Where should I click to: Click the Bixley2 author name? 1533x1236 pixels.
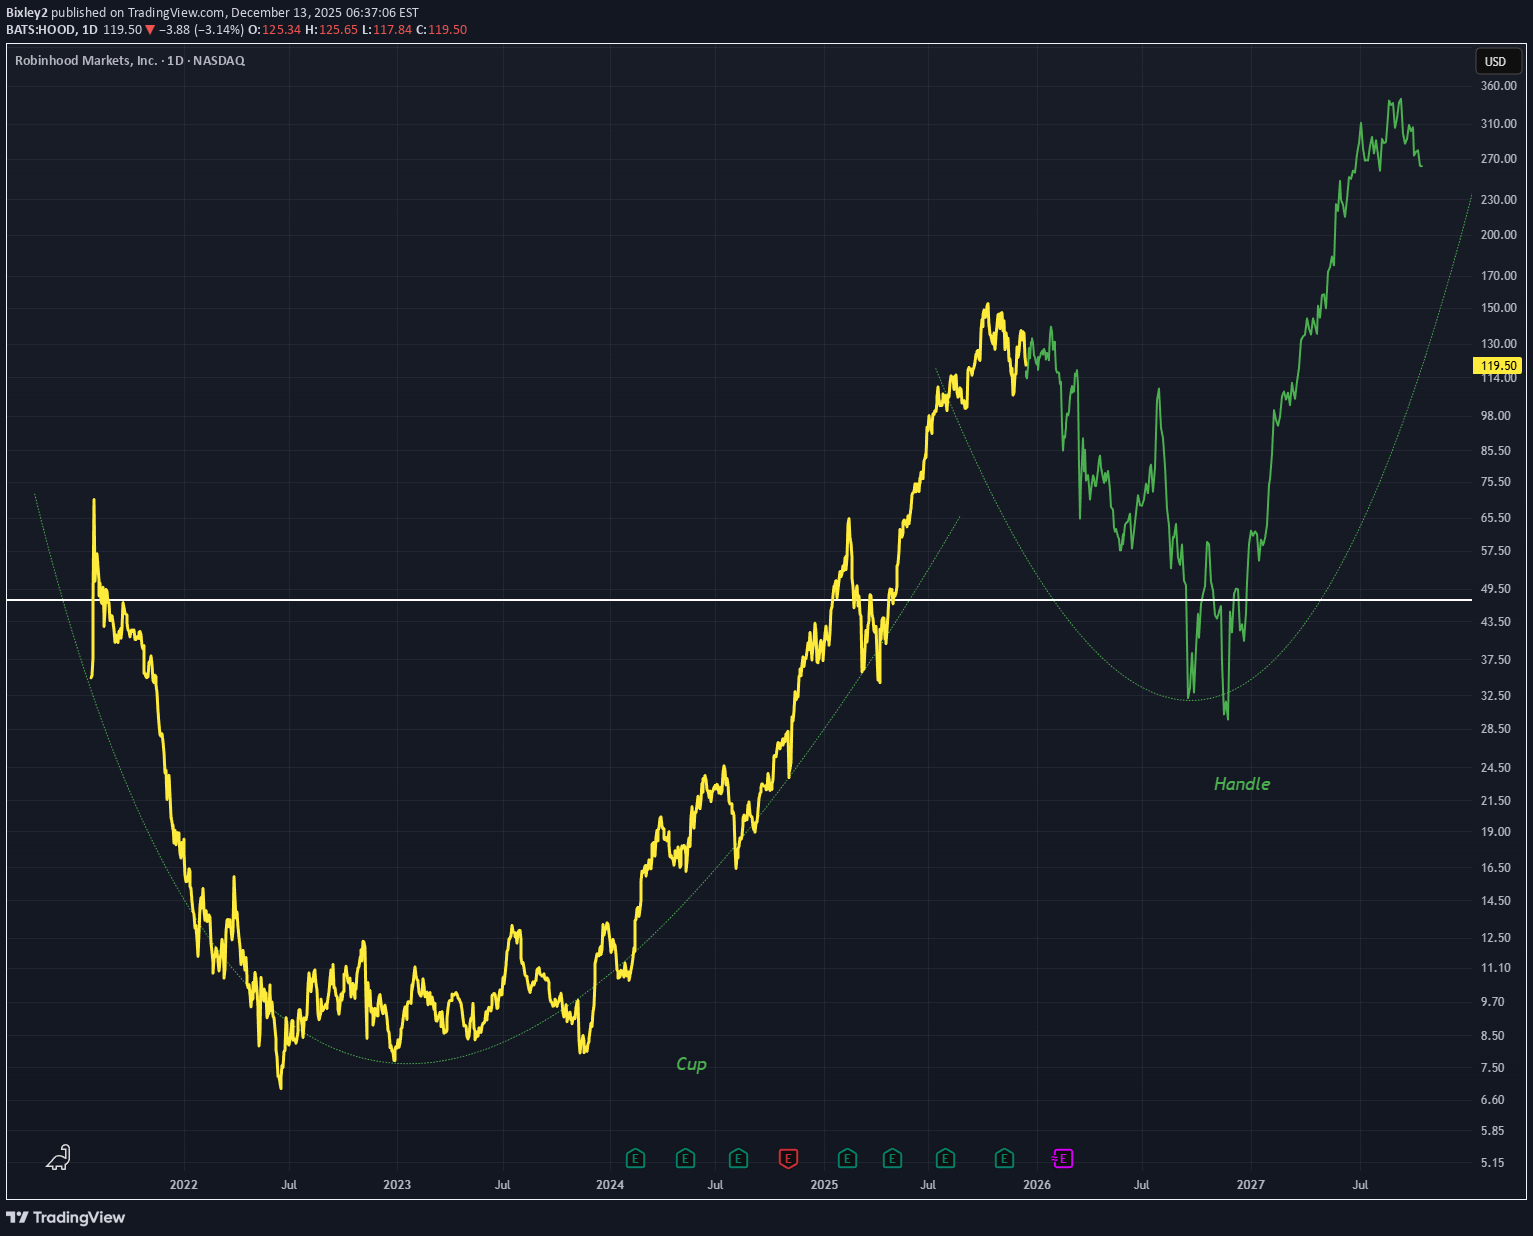27,13
